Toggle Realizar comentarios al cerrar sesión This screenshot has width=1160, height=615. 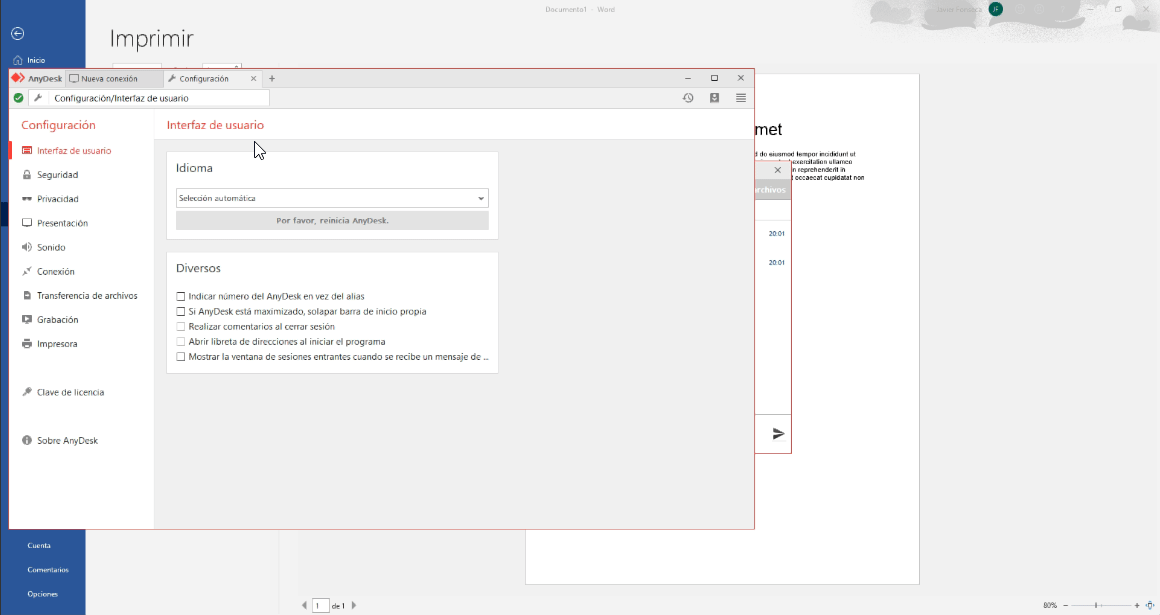pos(181,326)
